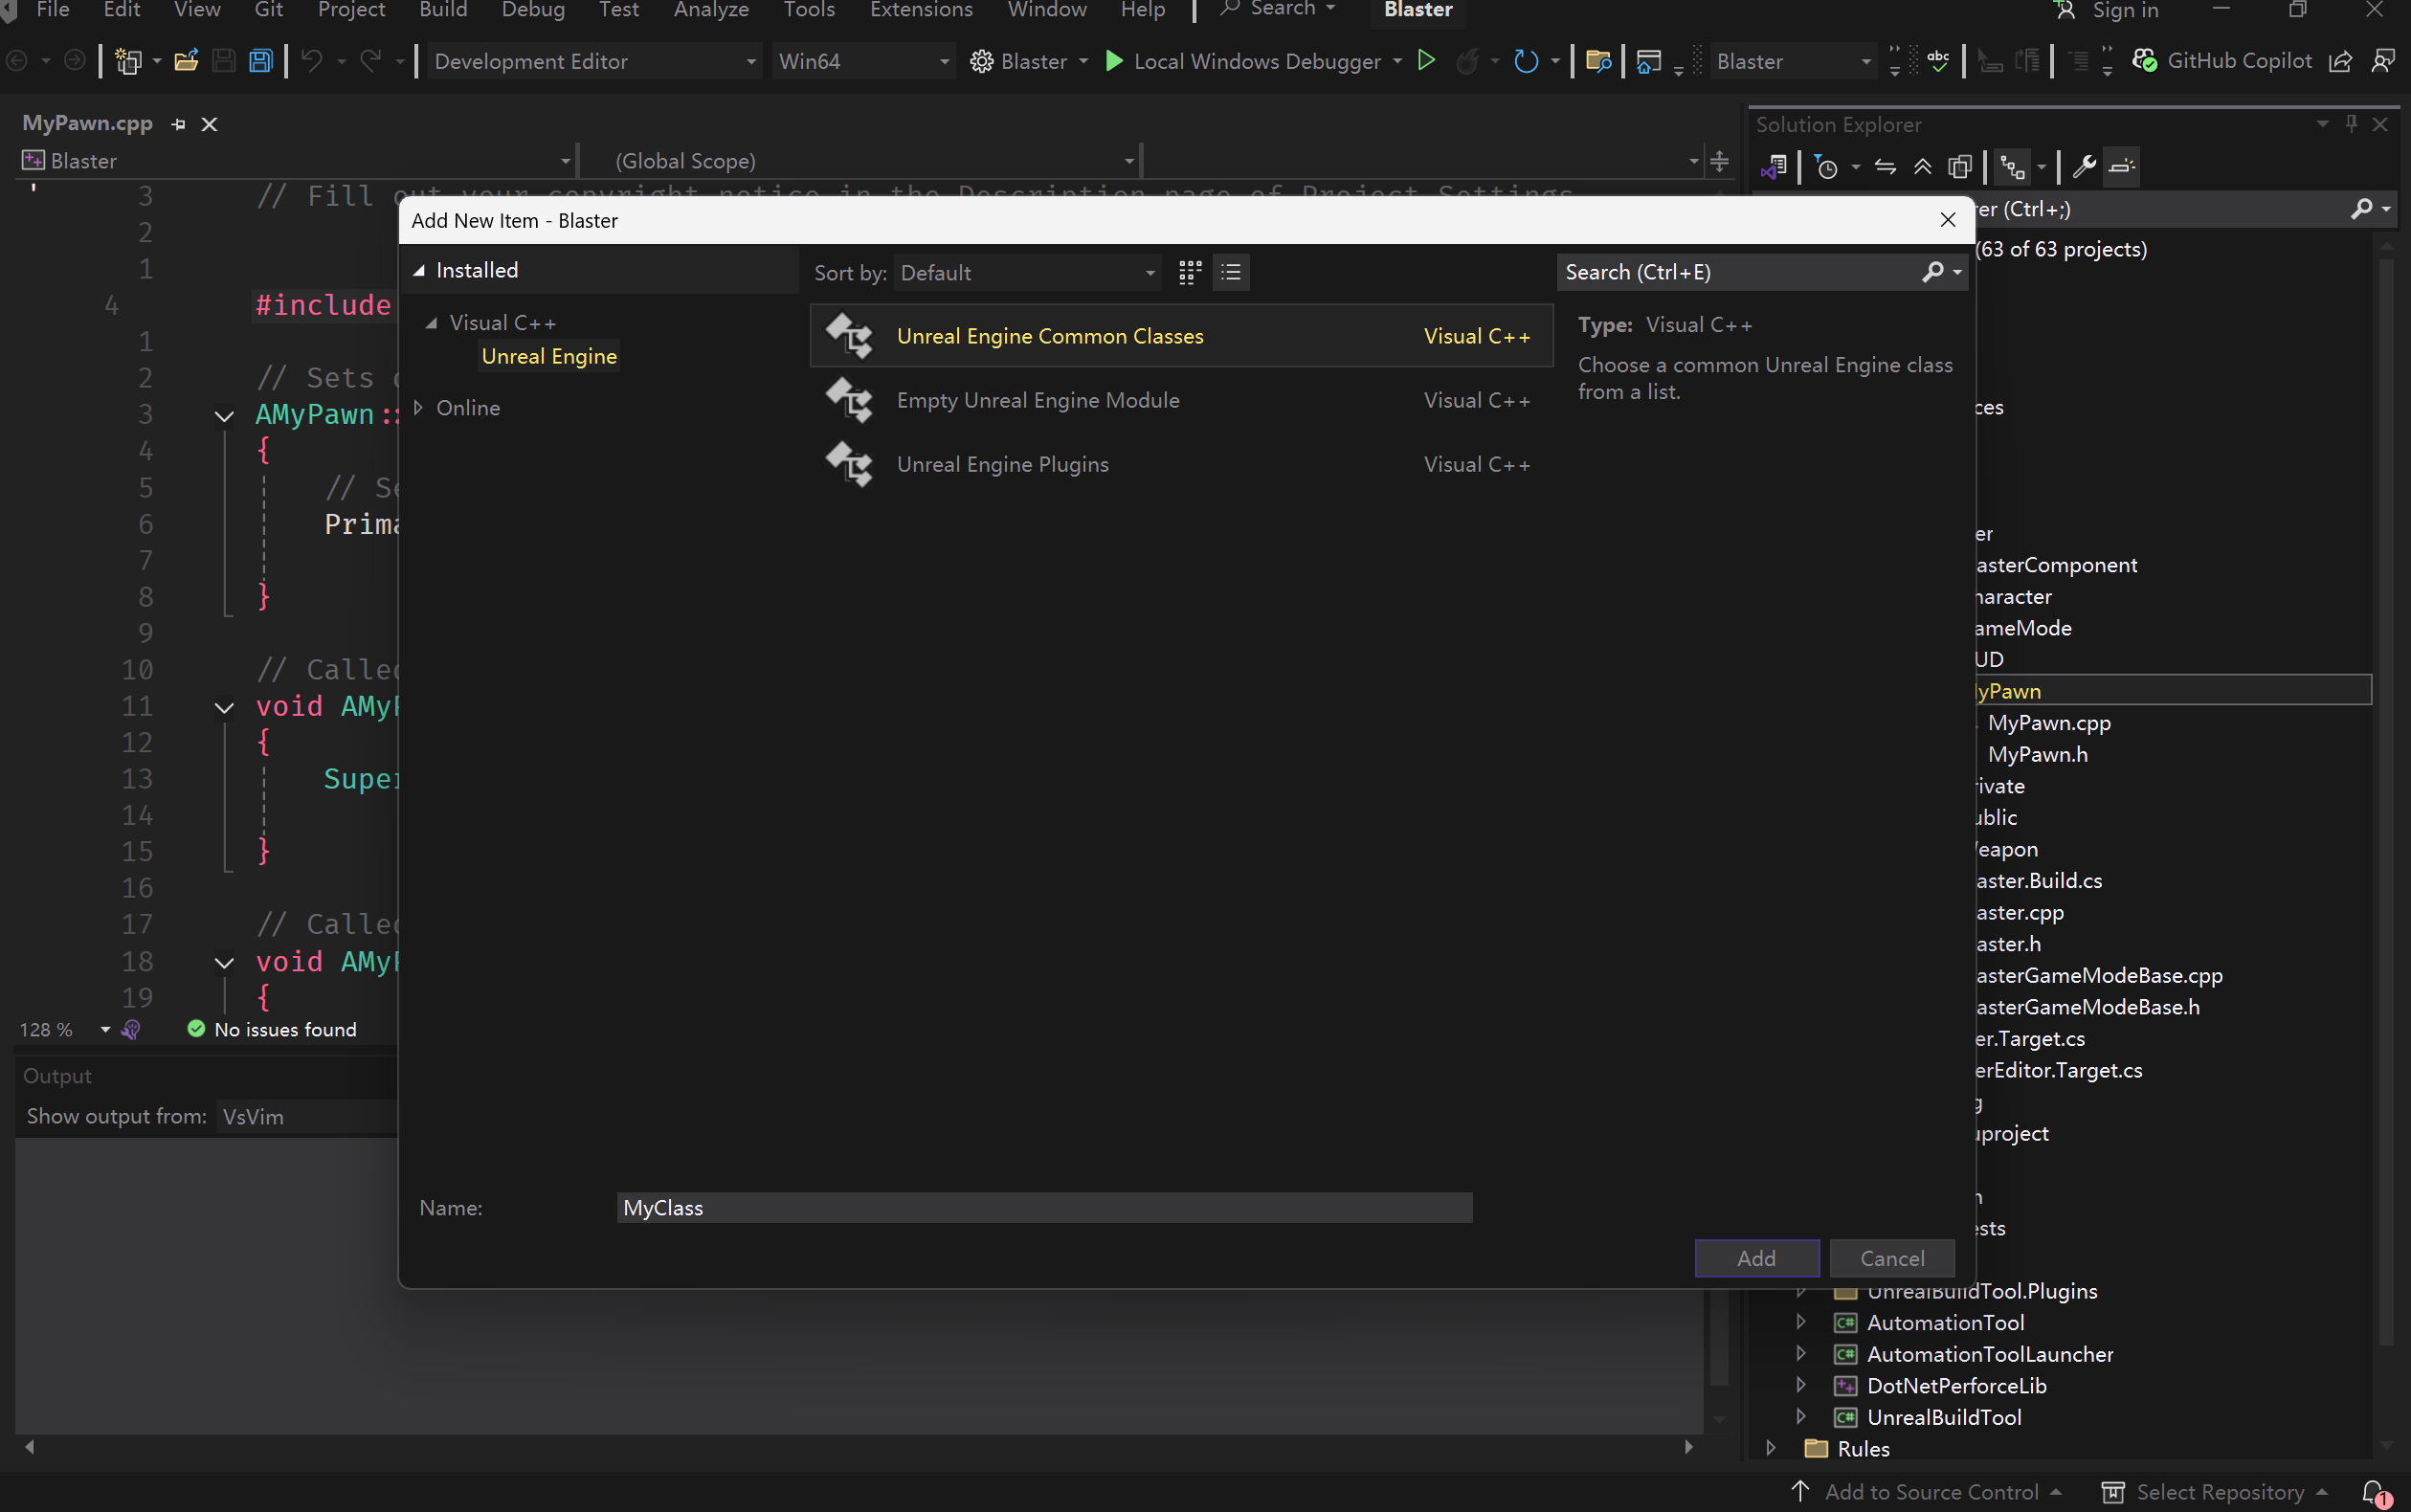Click search magnifier in Add New Item dialog

click(x=1932, y=272)
